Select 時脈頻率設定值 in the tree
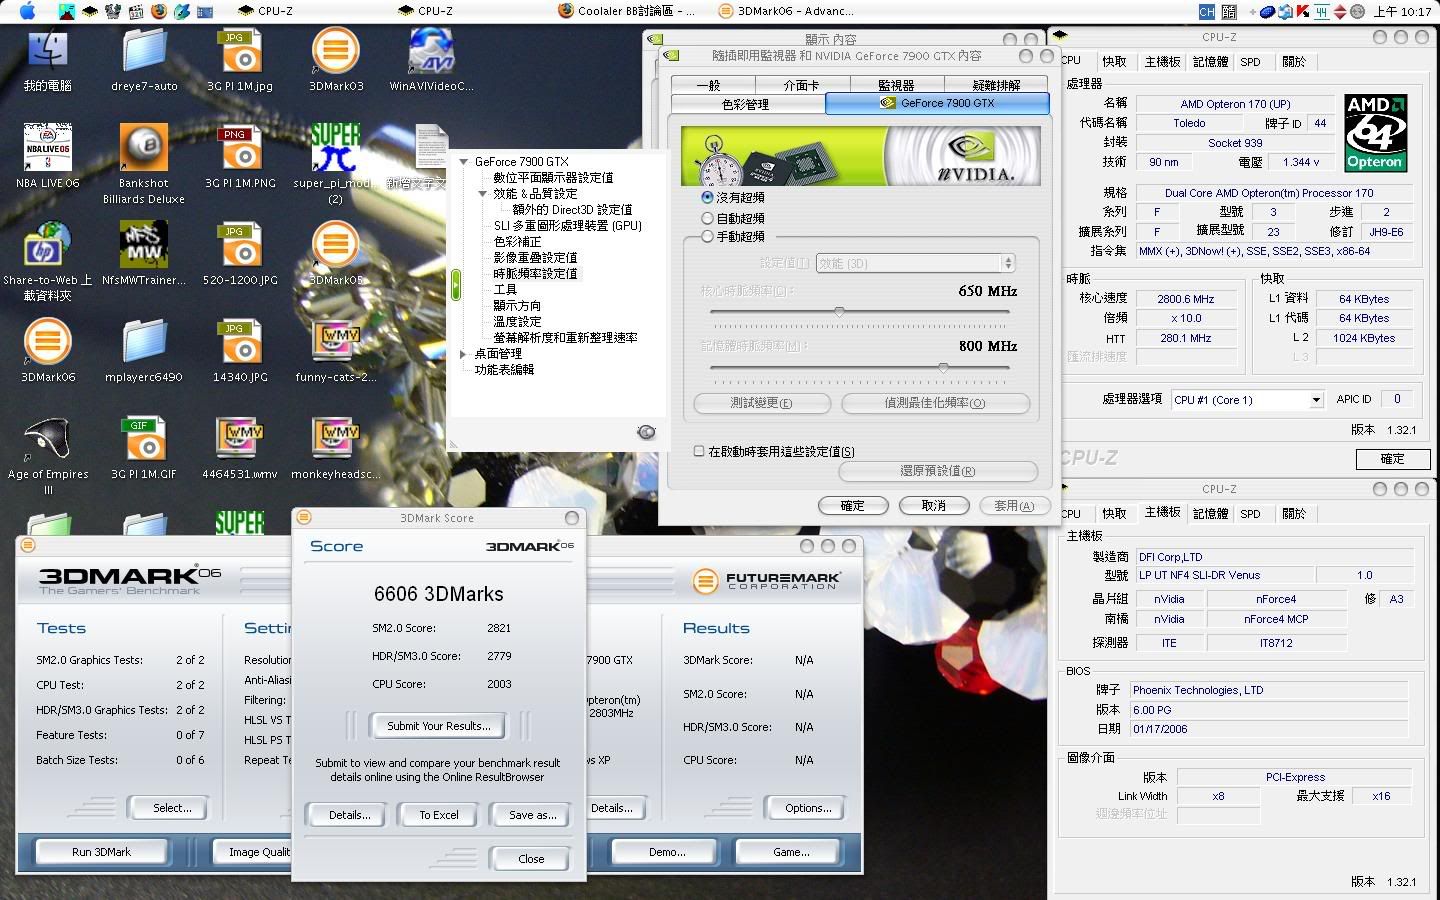 coord(535,274)
